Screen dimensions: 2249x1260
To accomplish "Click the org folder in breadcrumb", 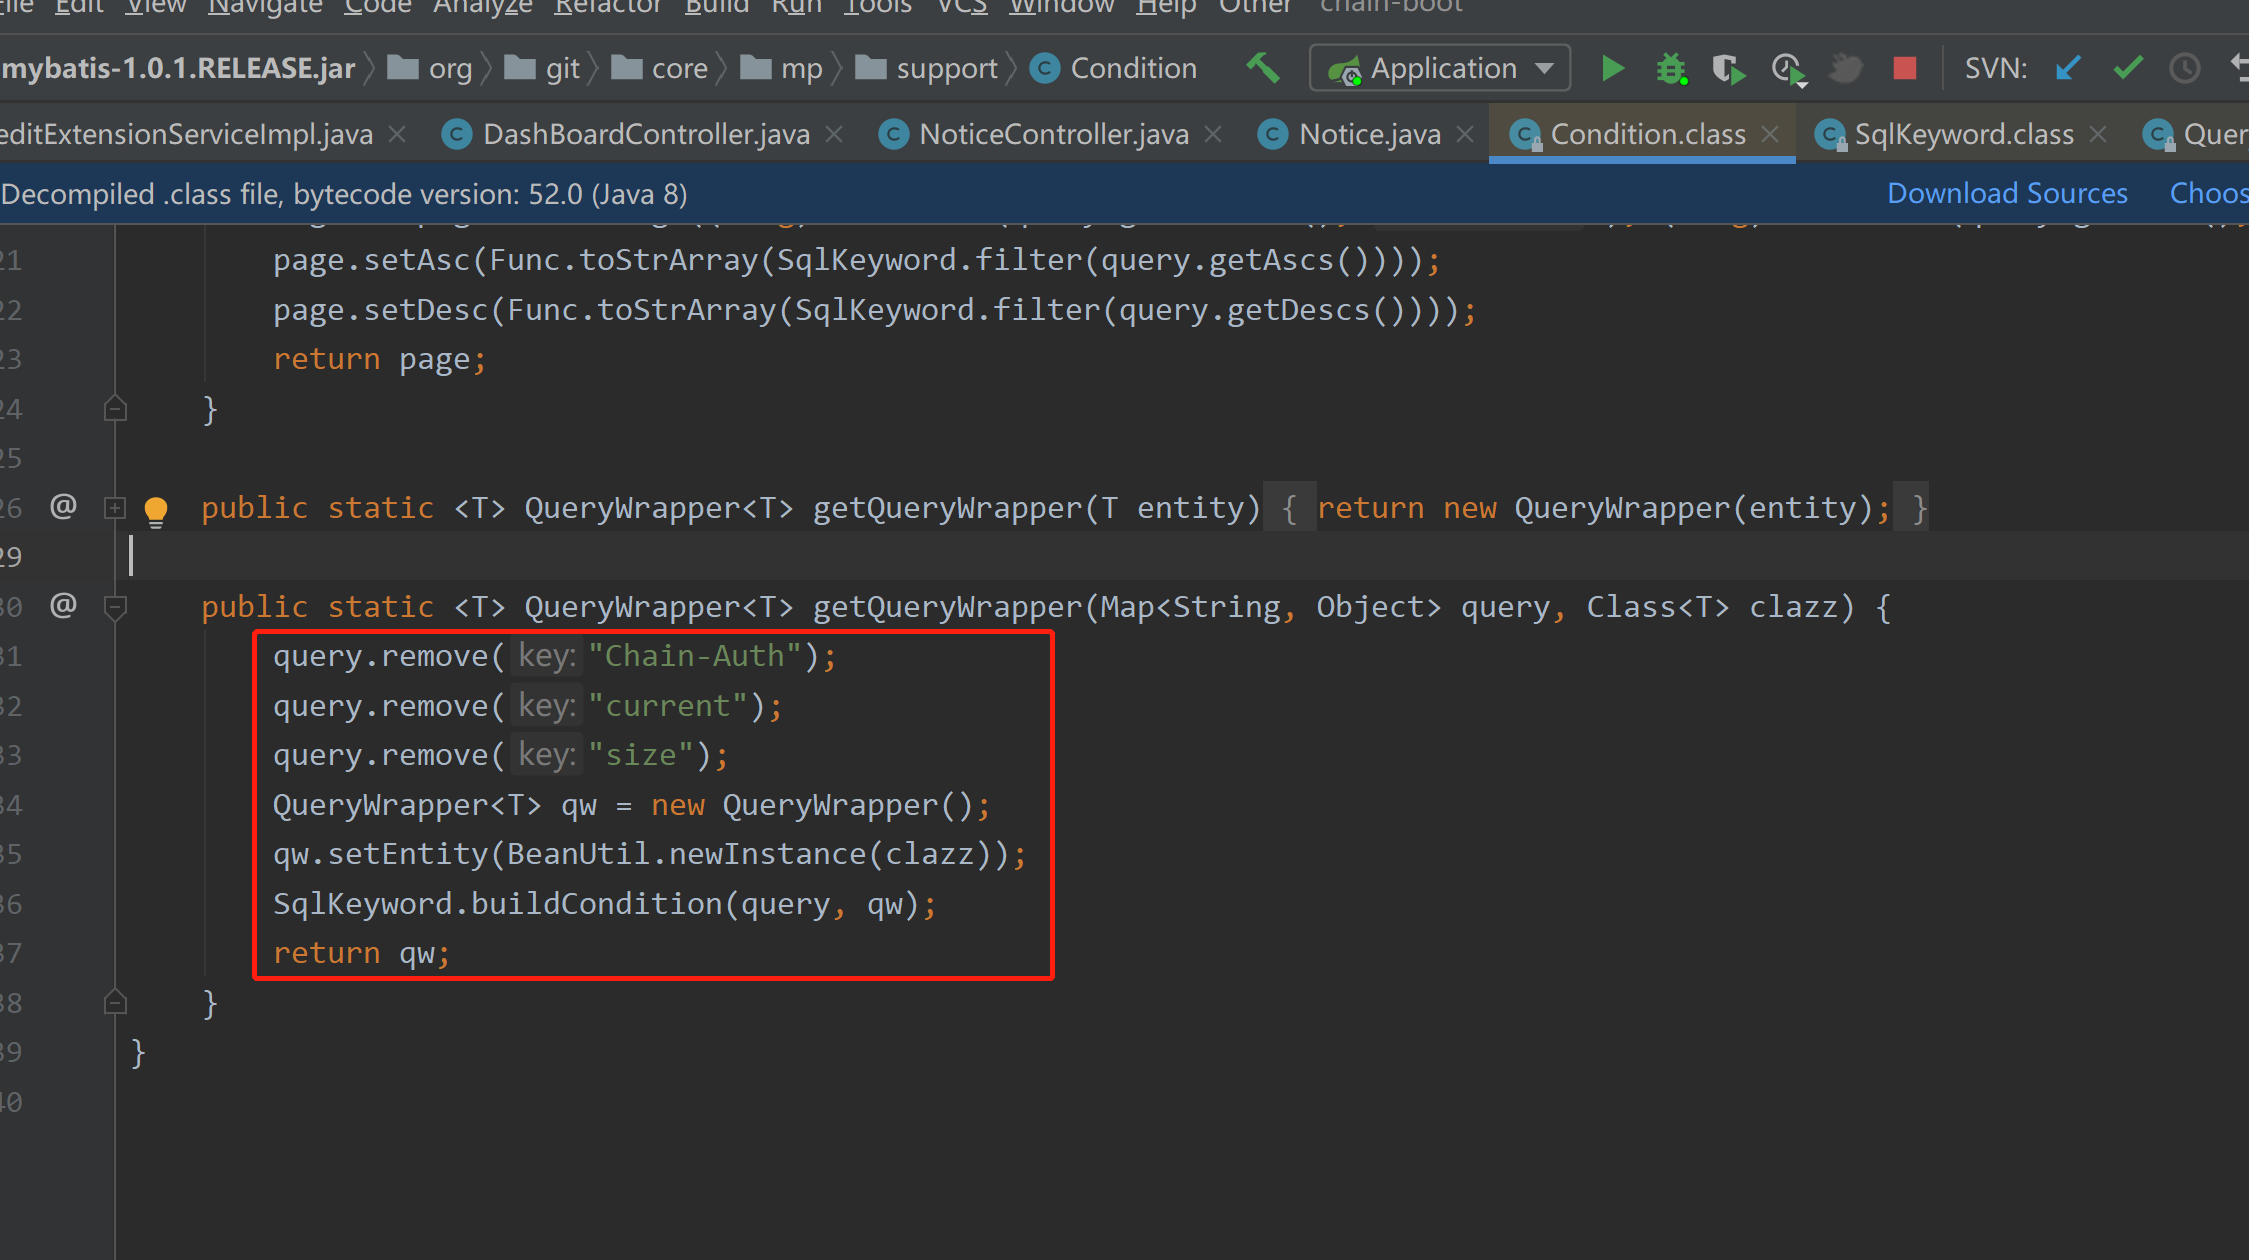I will click(430, 68).
